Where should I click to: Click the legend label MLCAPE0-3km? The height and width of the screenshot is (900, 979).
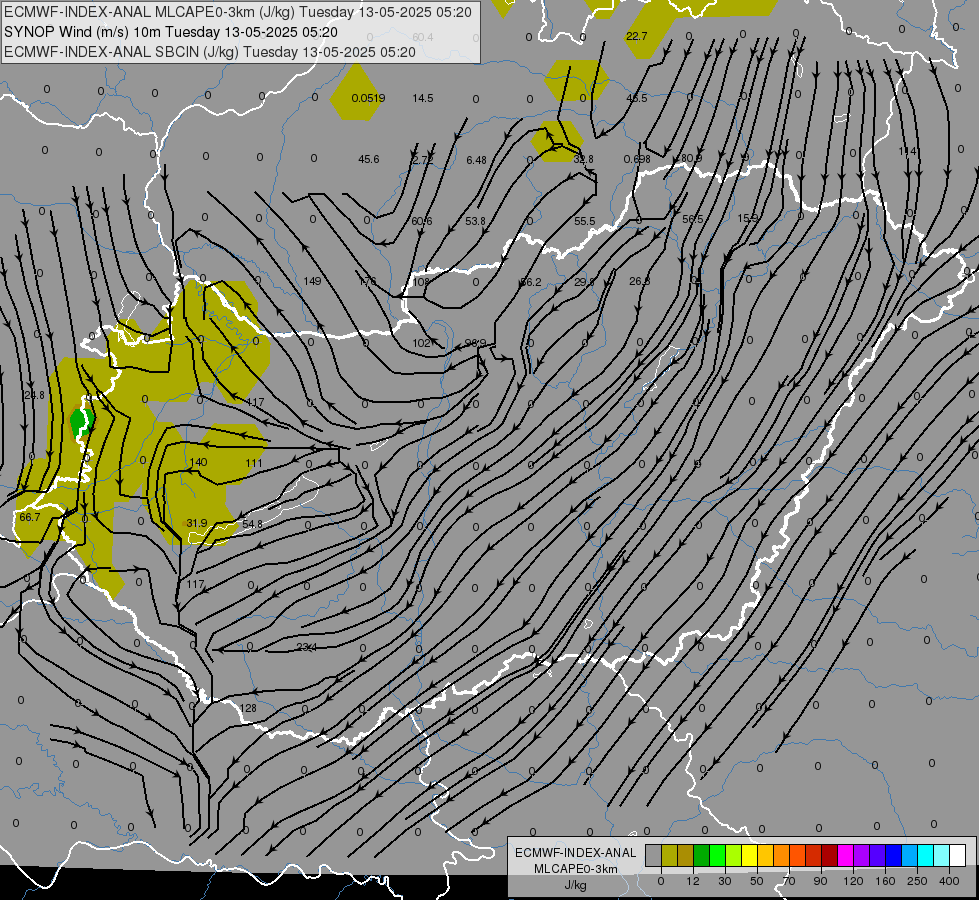coord(576,869)
